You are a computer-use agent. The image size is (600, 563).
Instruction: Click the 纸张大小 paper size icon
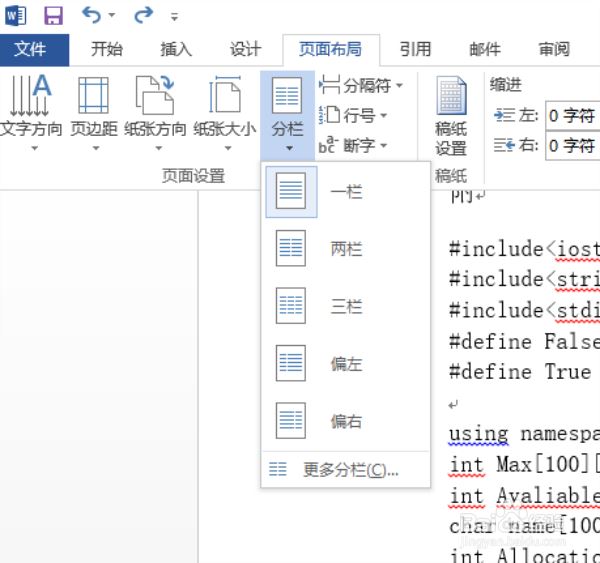pos(225,96)
